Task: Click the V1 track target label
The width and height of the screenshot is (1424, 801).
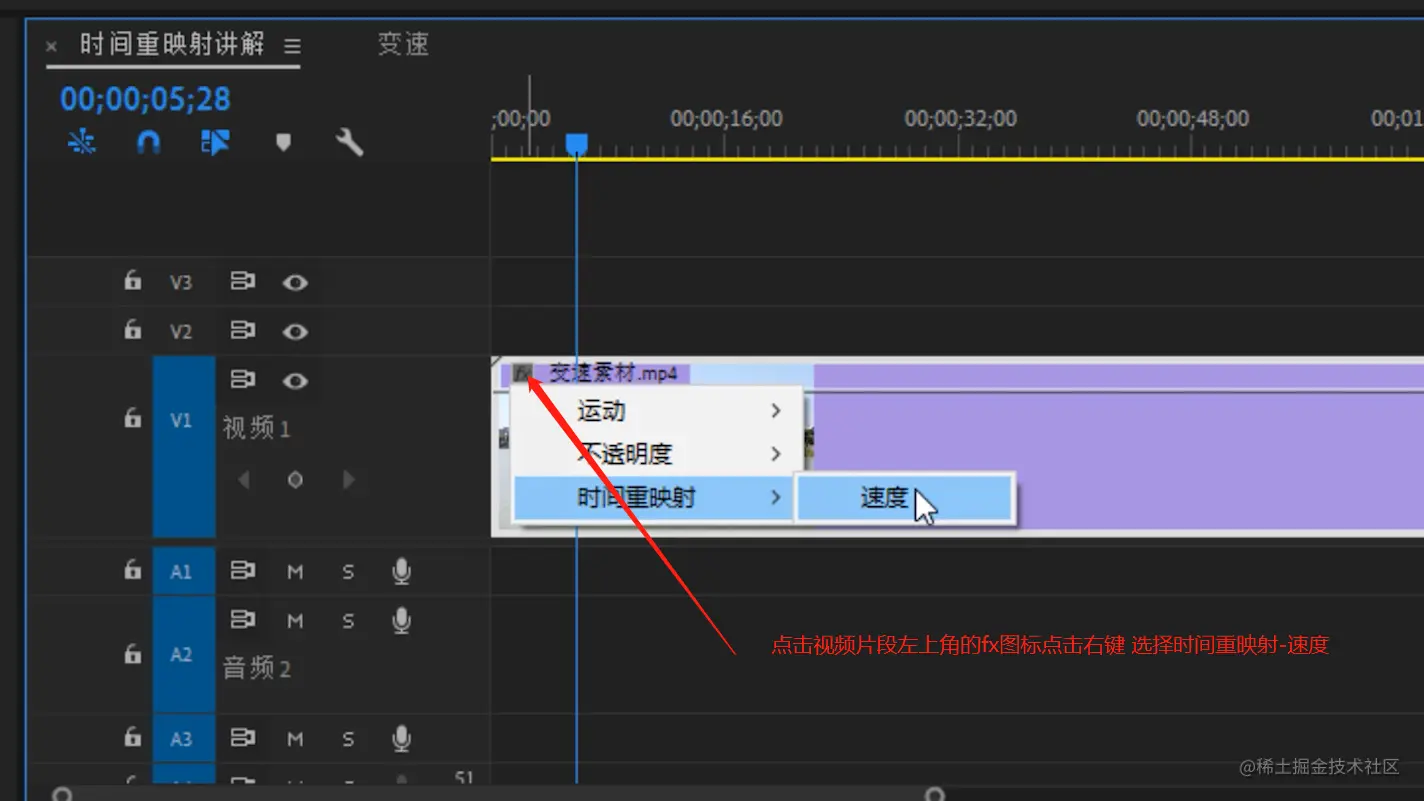Action: tap(183, 447)
